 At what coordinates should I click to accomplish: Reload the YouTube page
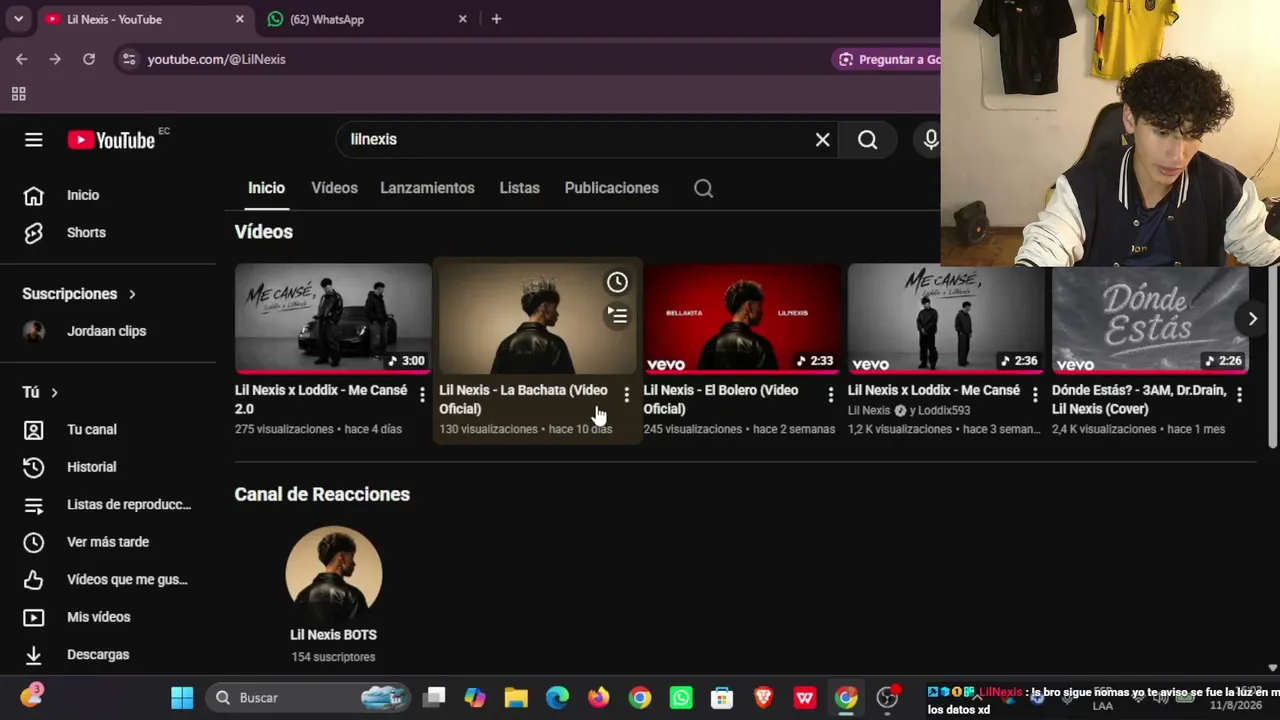click(x=89, y=59)
